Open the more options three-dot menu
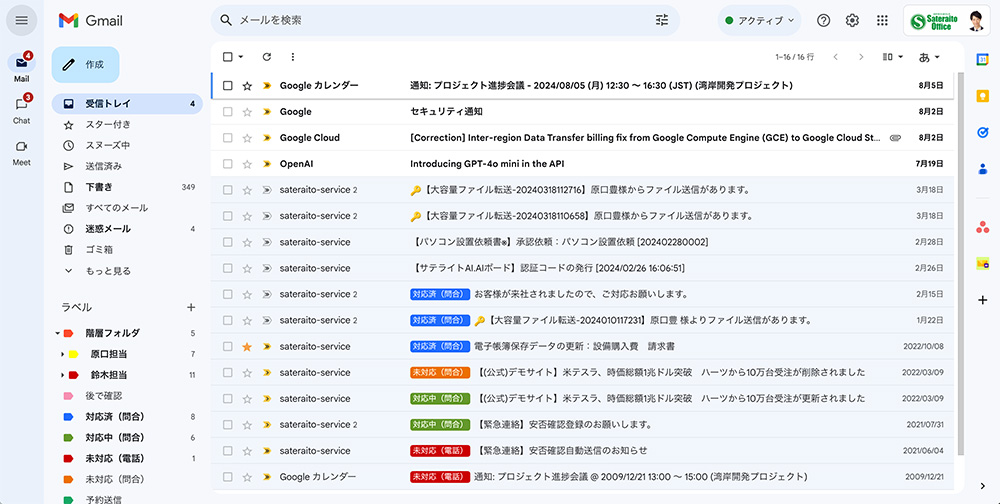This screenshot has width=1000, height=504. pos(293,57)
